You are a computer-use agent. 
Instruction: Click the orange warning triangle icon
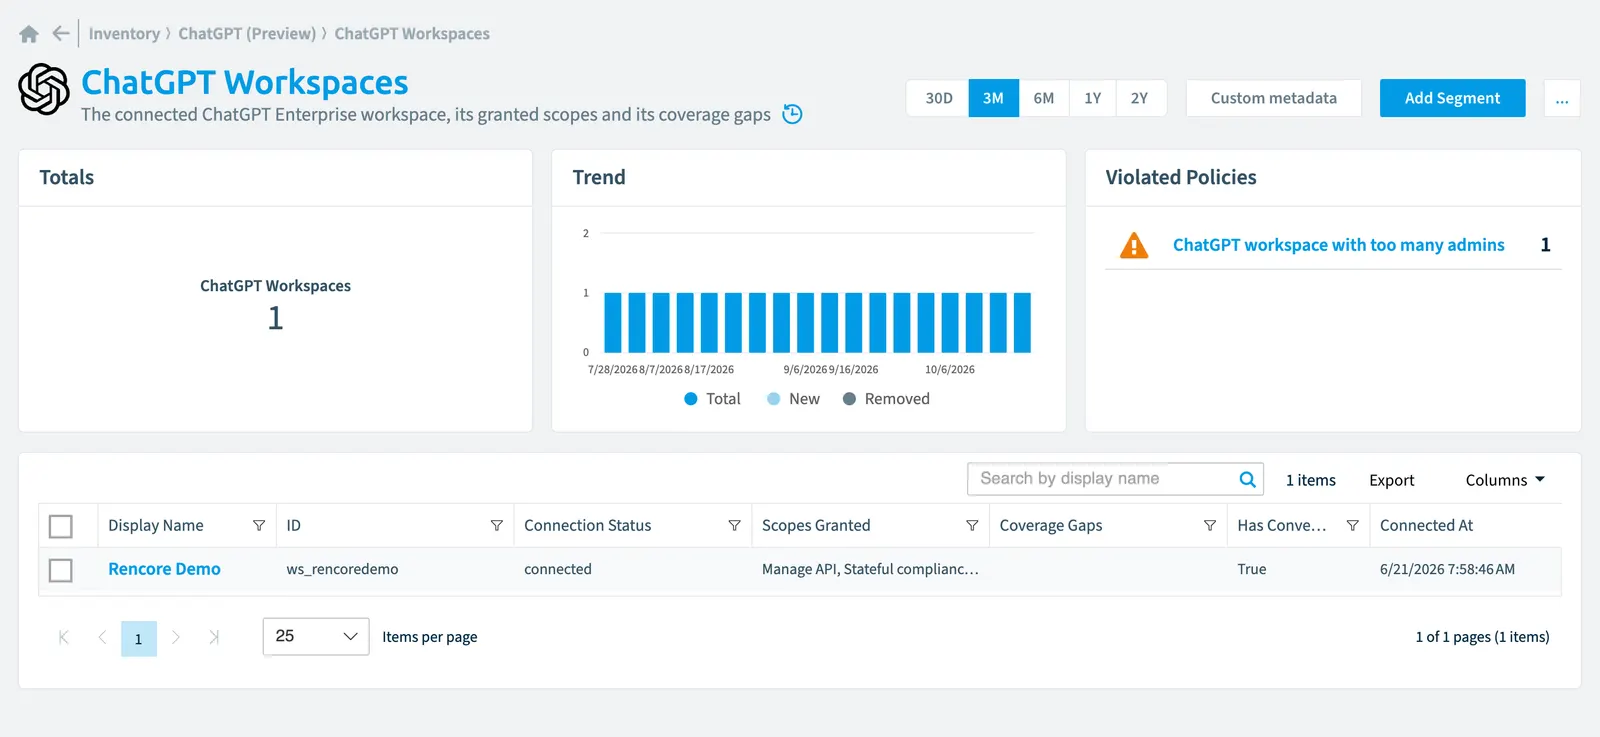click(1134, 245)
